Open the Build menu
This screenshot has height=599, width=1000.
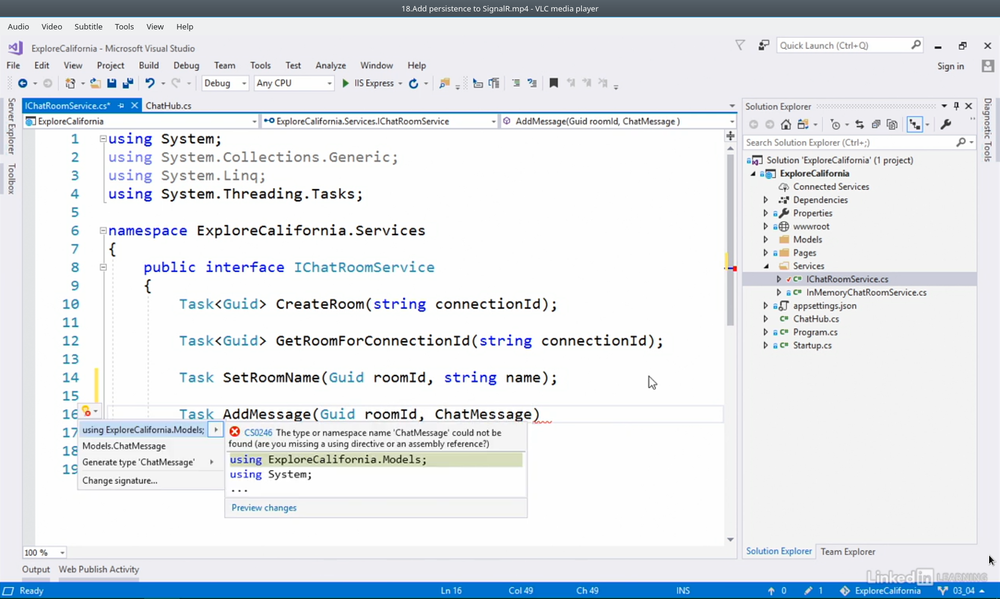(149, 65)
